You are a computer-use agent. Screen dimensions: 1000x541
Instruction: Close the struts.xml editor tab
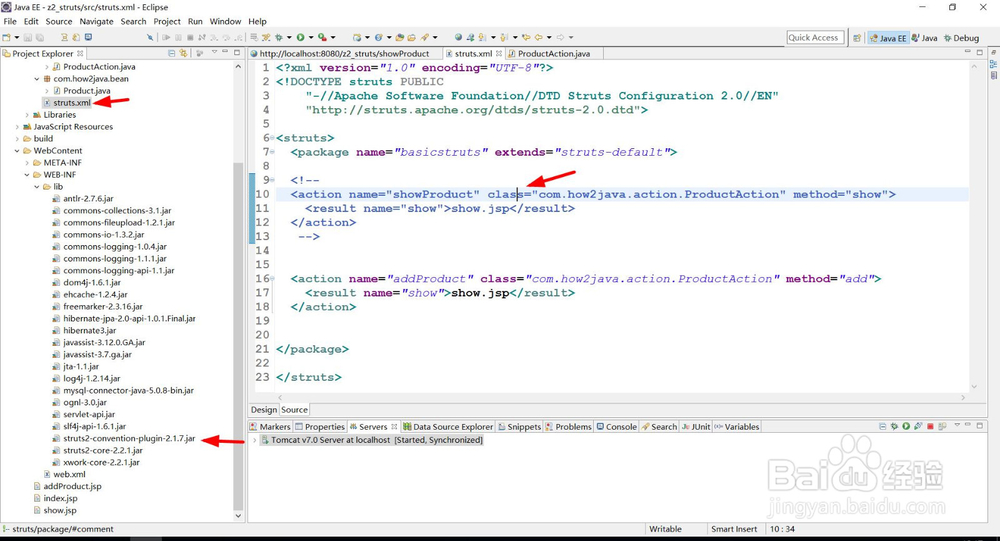[x=499, y=54]
